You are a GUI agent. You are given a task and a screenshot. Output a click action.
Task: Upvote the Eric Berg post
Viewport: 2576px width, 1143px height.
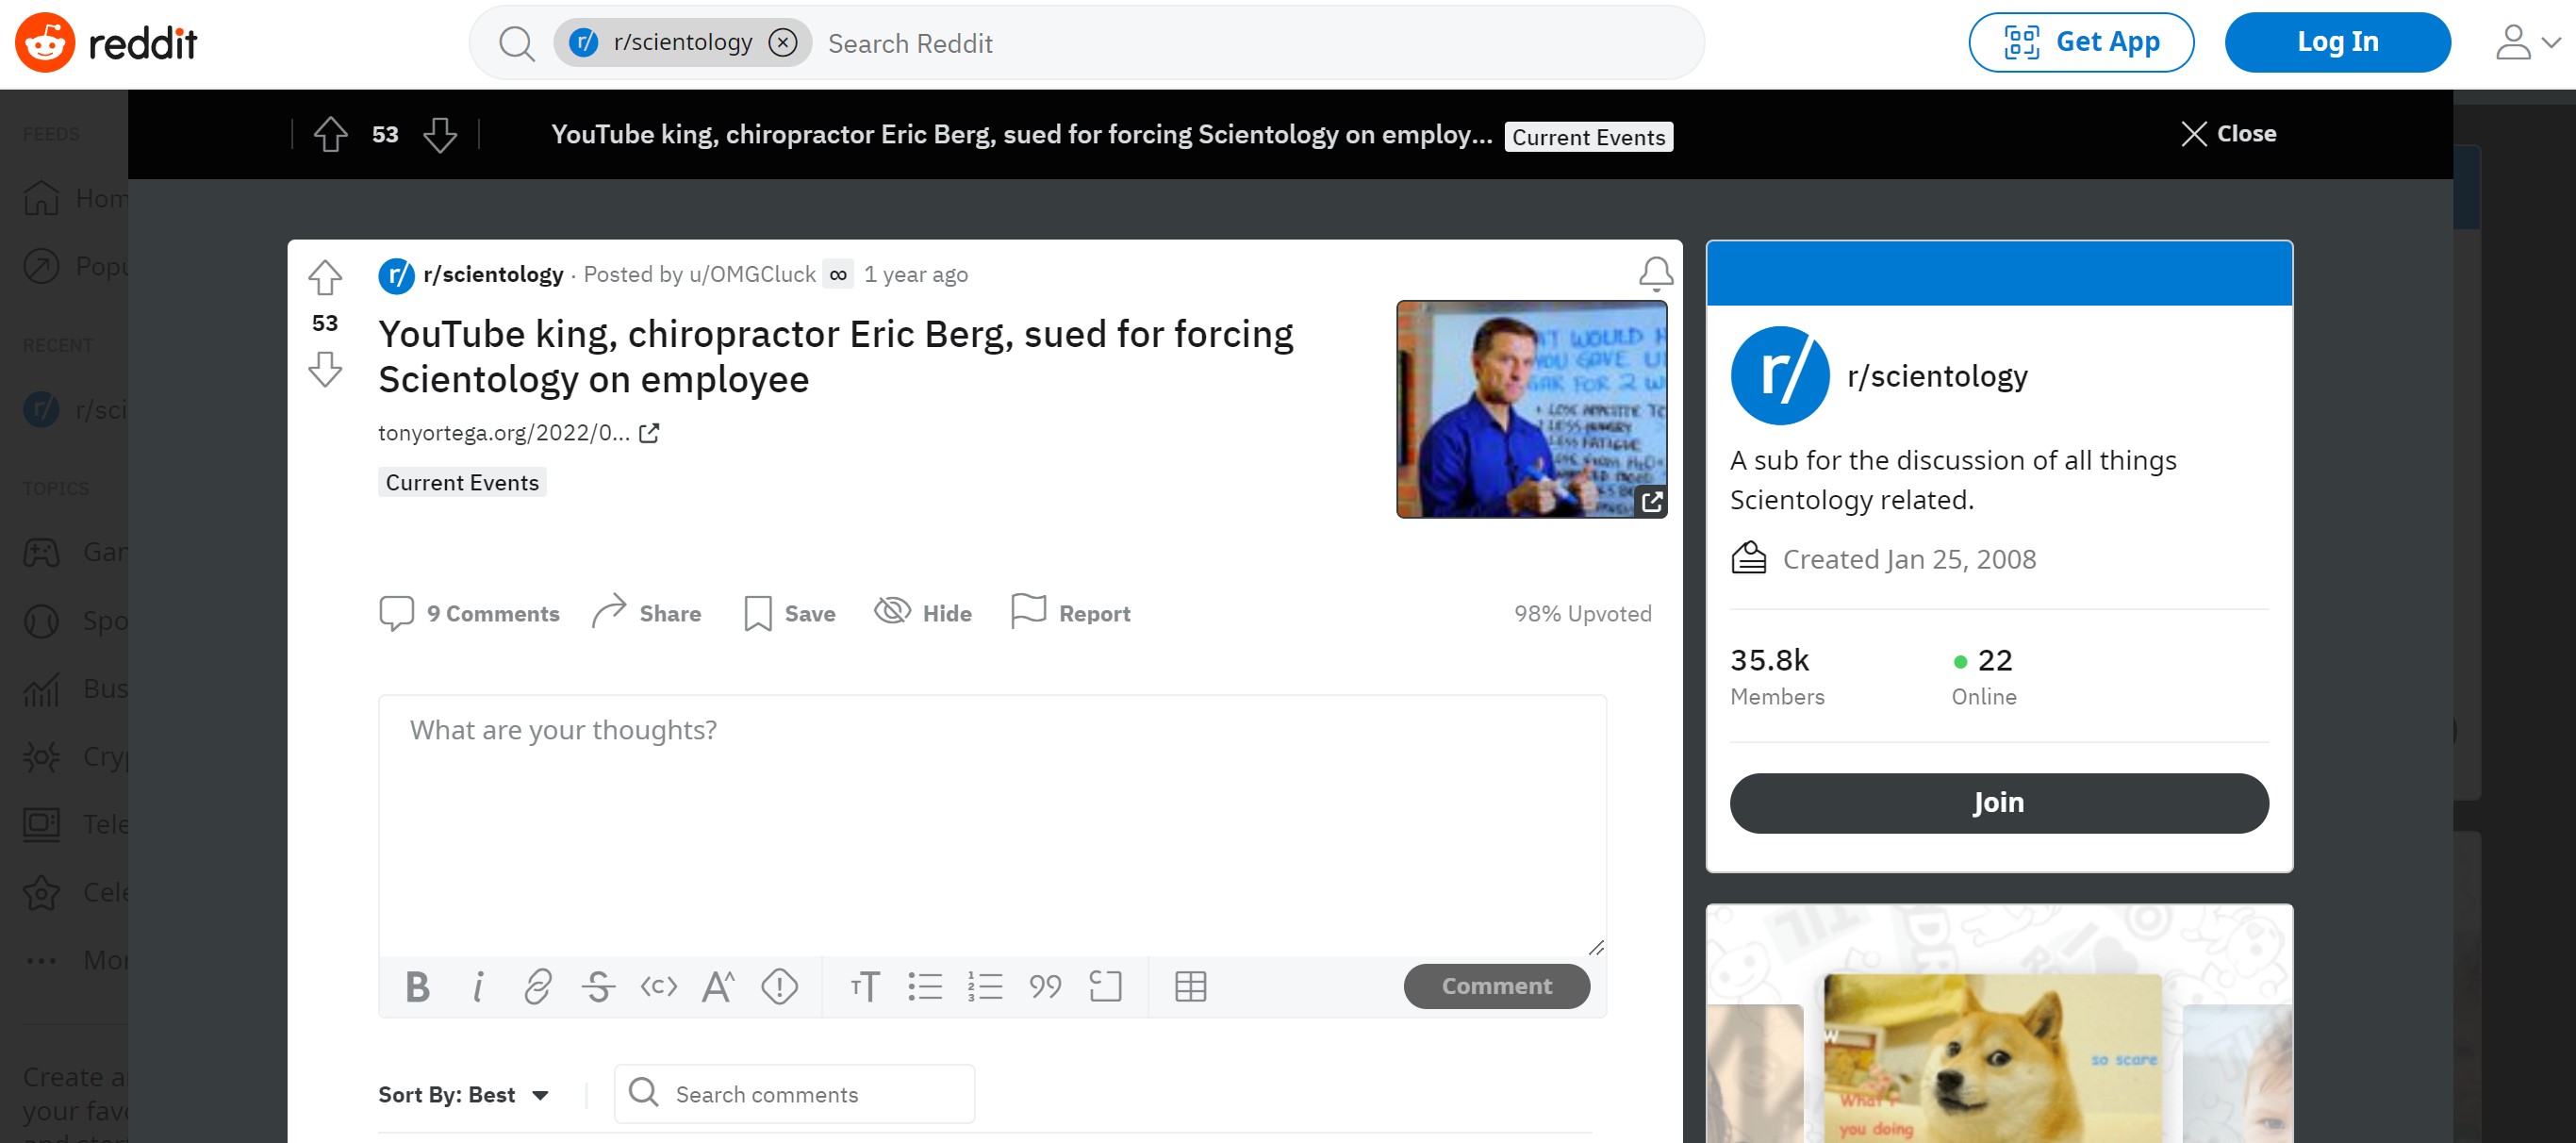(325, 278)
